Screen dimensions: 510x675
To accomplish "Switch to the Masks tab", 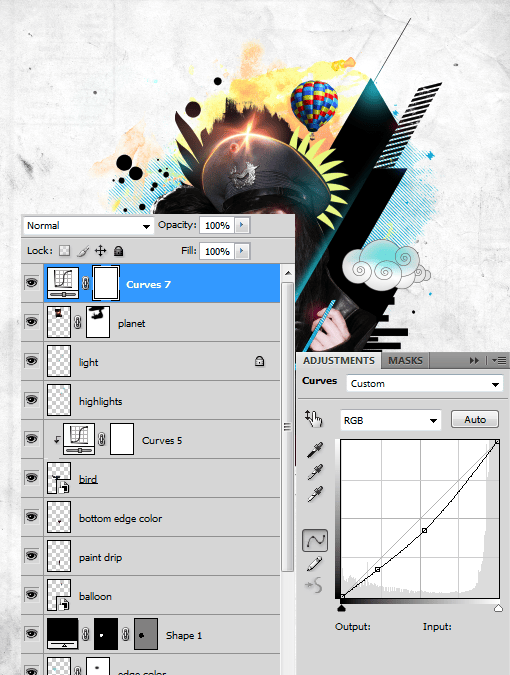I will [405, 360].
